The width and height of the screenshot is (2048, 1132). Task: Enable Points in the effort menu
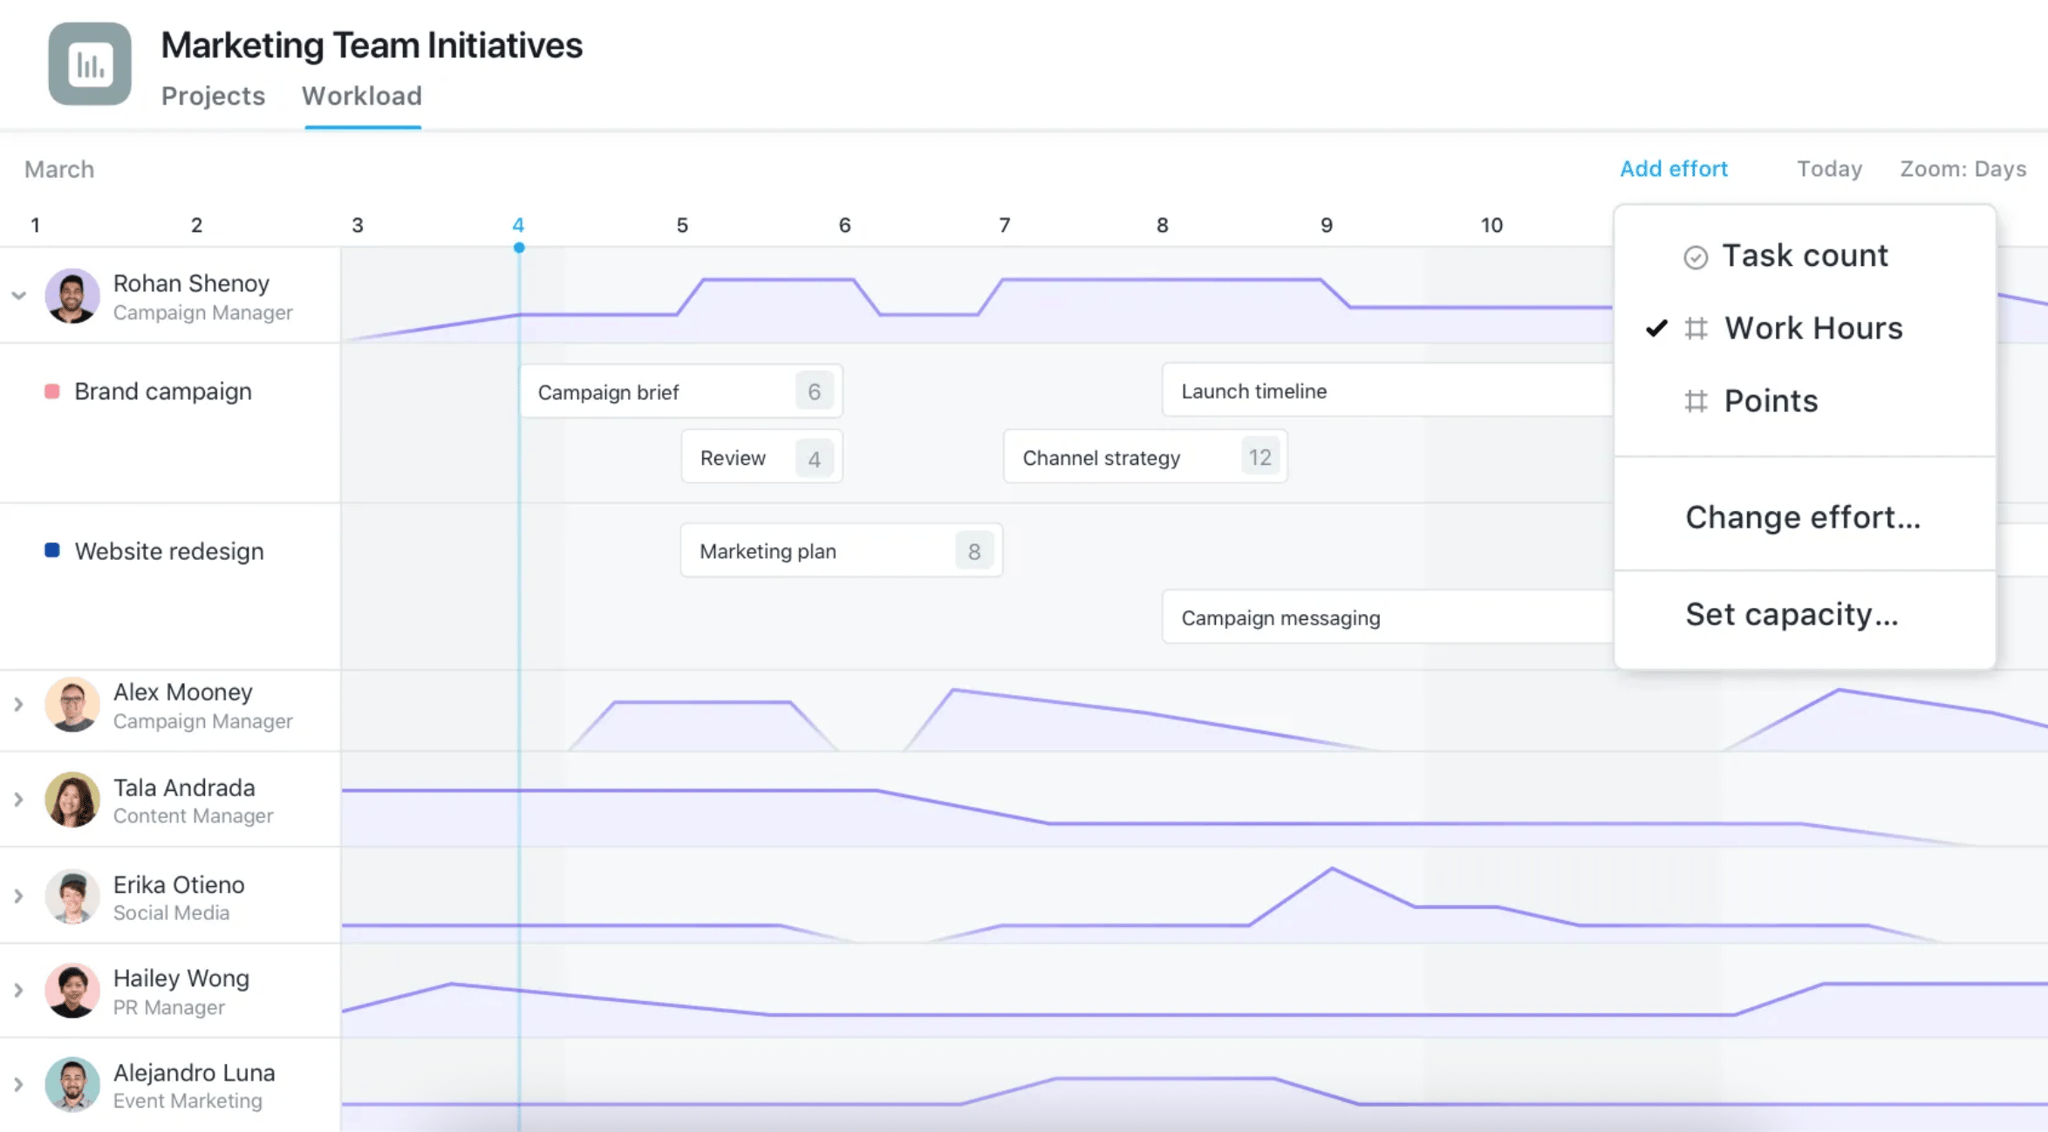pyautogui.click(x=1770, y=400)
